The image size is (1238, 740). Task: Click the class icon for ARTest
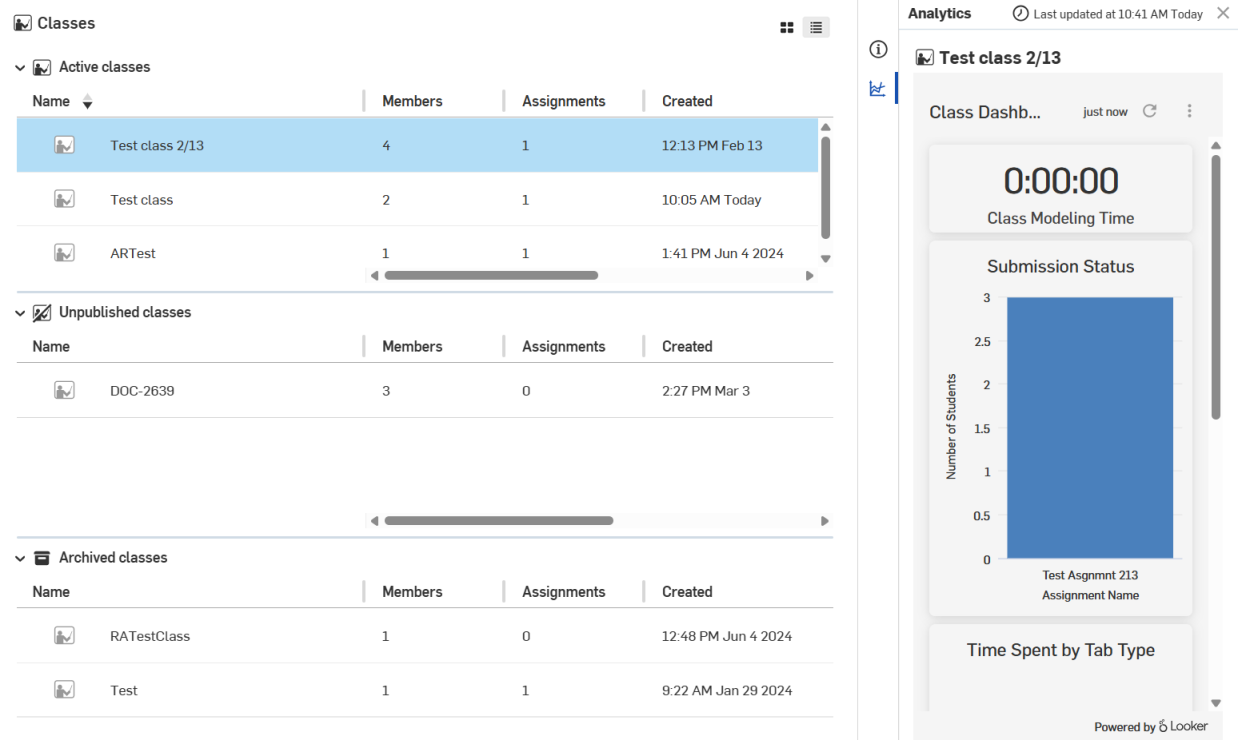[x=64, y=253]
